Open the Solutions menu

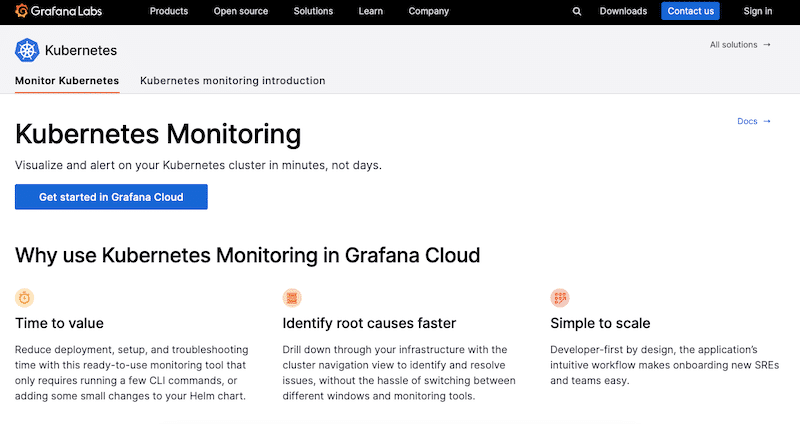(x=313, y=11)
